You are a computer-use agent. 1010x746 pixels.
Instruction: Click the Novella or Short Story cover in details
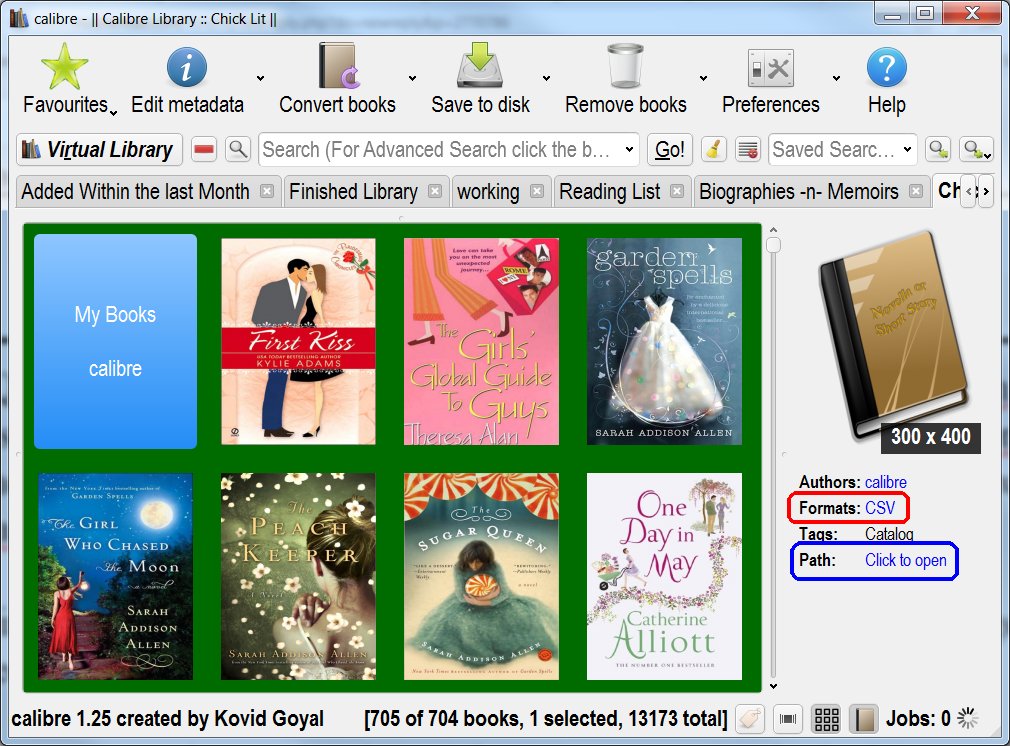[x=894, y=336]
